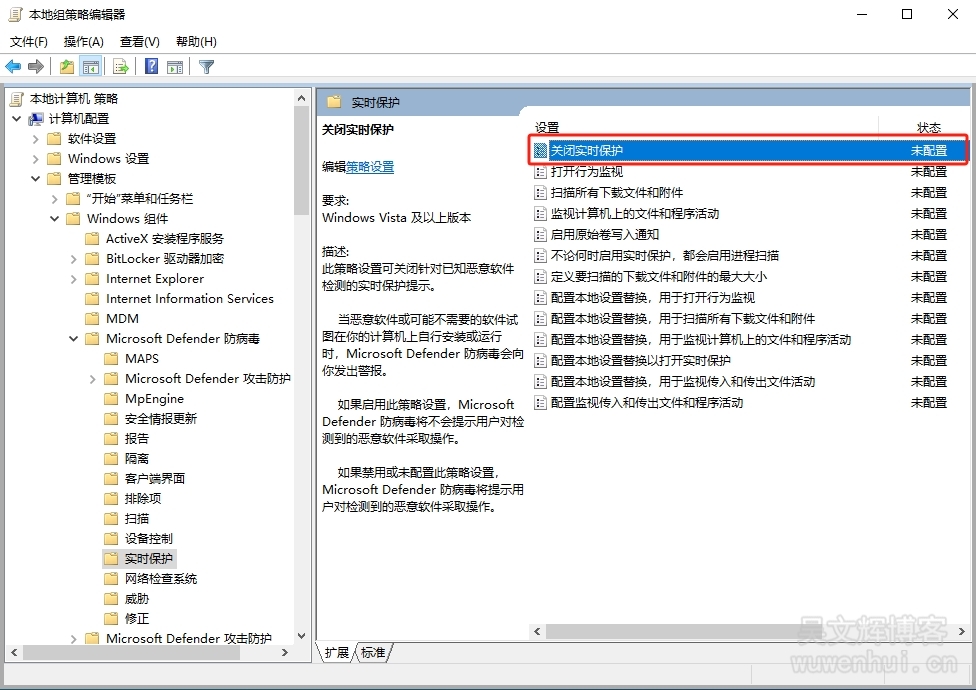
Task: Open Help via blue question mark icon
Action: pyautogui.click(x=151, y=67)
